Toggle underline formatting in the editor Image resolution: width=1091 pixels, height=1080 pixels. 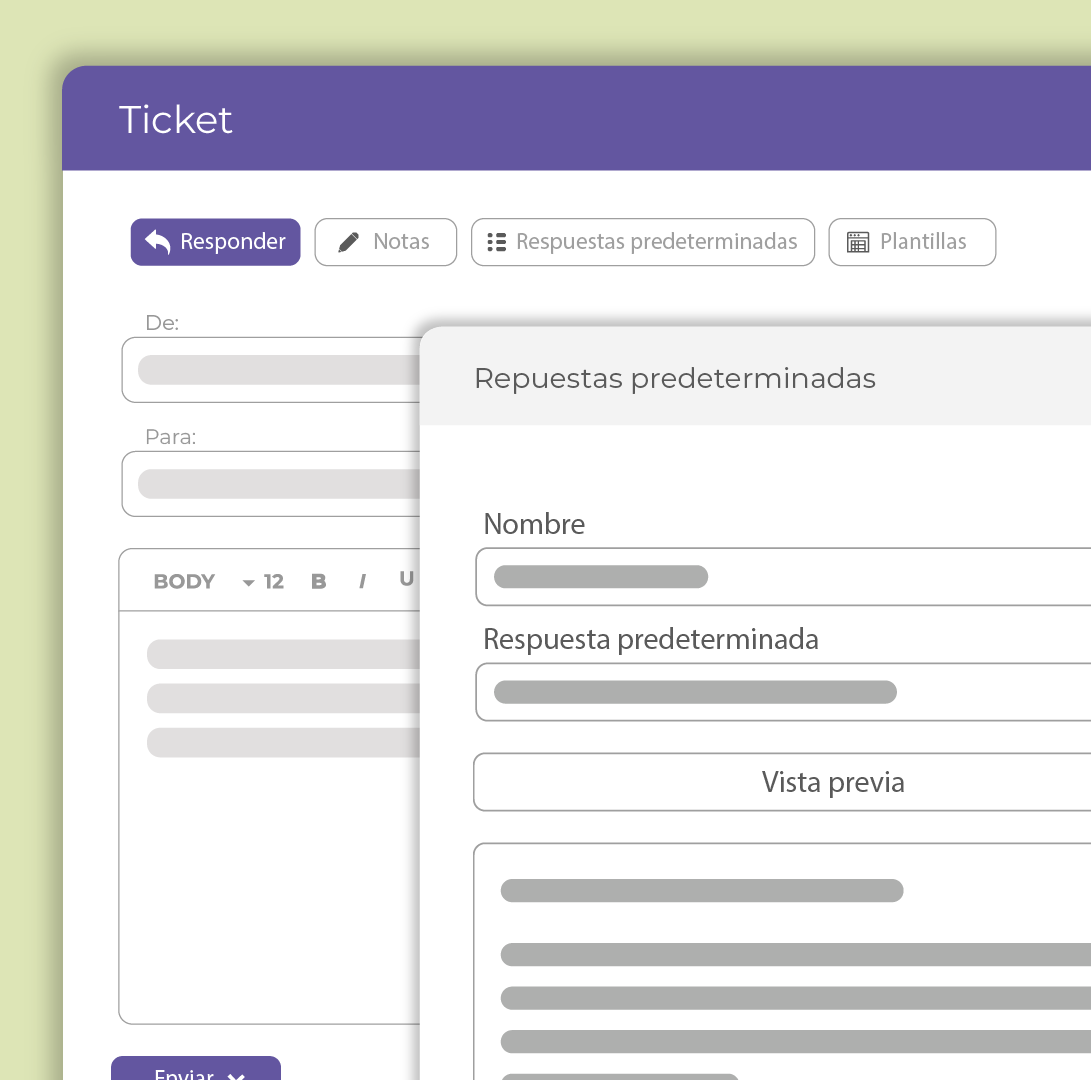point(407,579)
